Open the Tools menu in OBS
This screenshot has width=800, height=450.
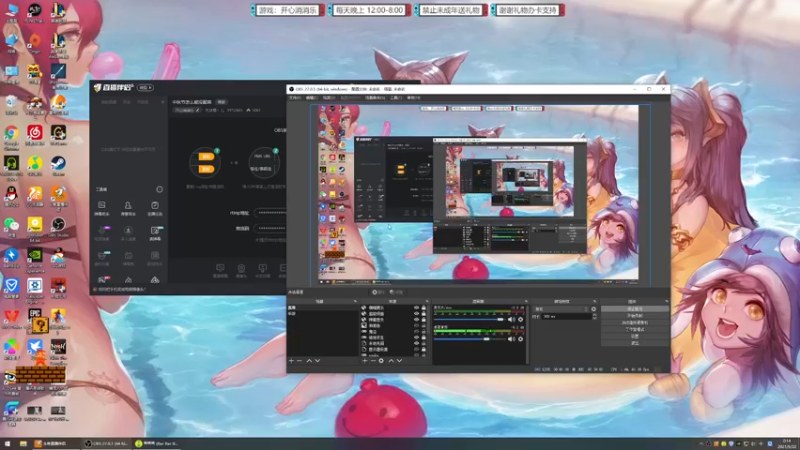(x=396, y=97)
